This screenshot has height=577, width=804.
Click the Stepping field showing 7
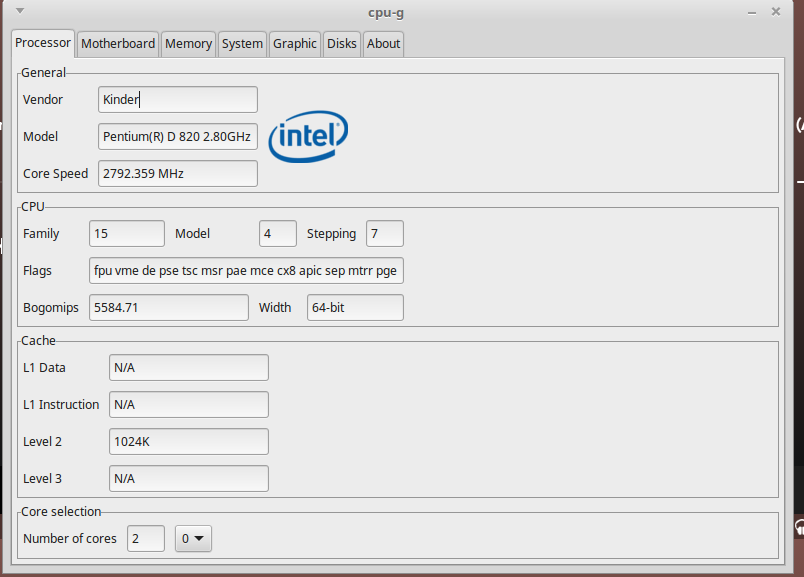(385, 233)
